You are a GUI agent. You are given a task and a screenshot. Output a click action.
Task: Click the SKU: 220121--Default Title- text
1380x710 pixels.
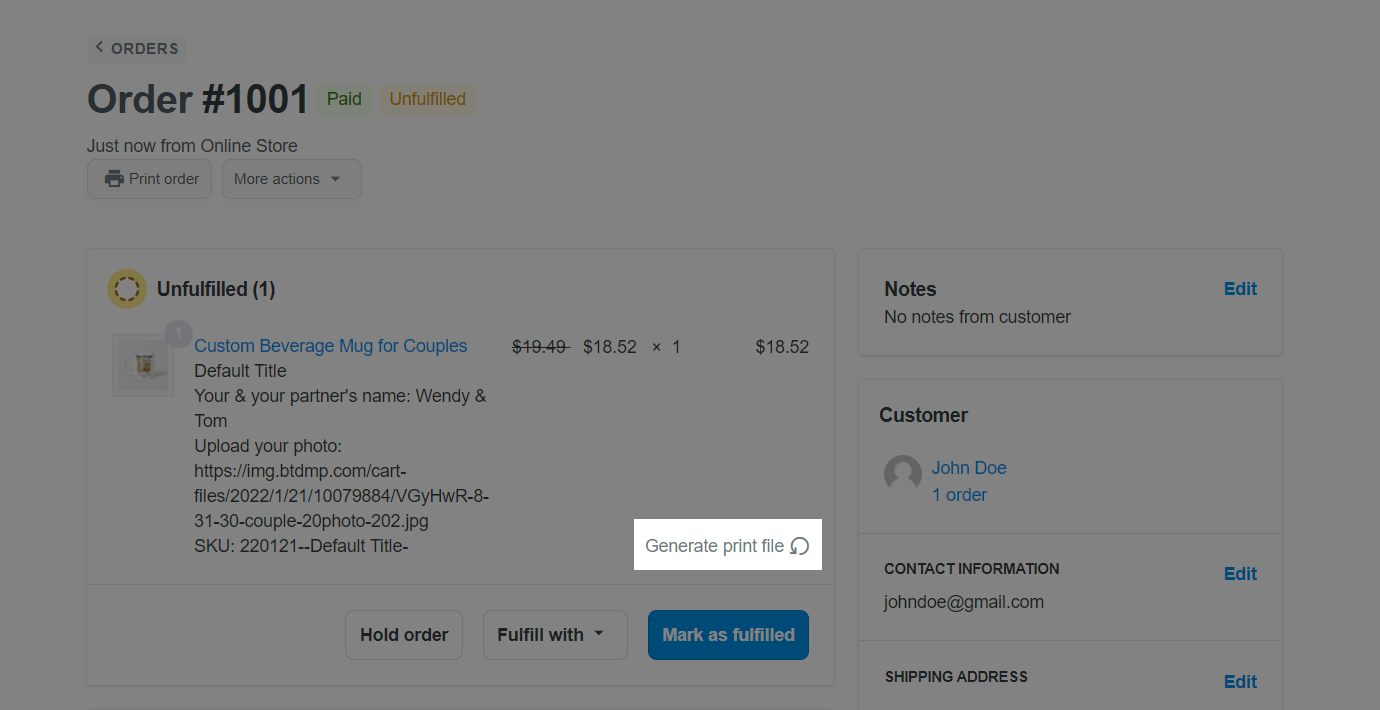[x=301, y=546]
